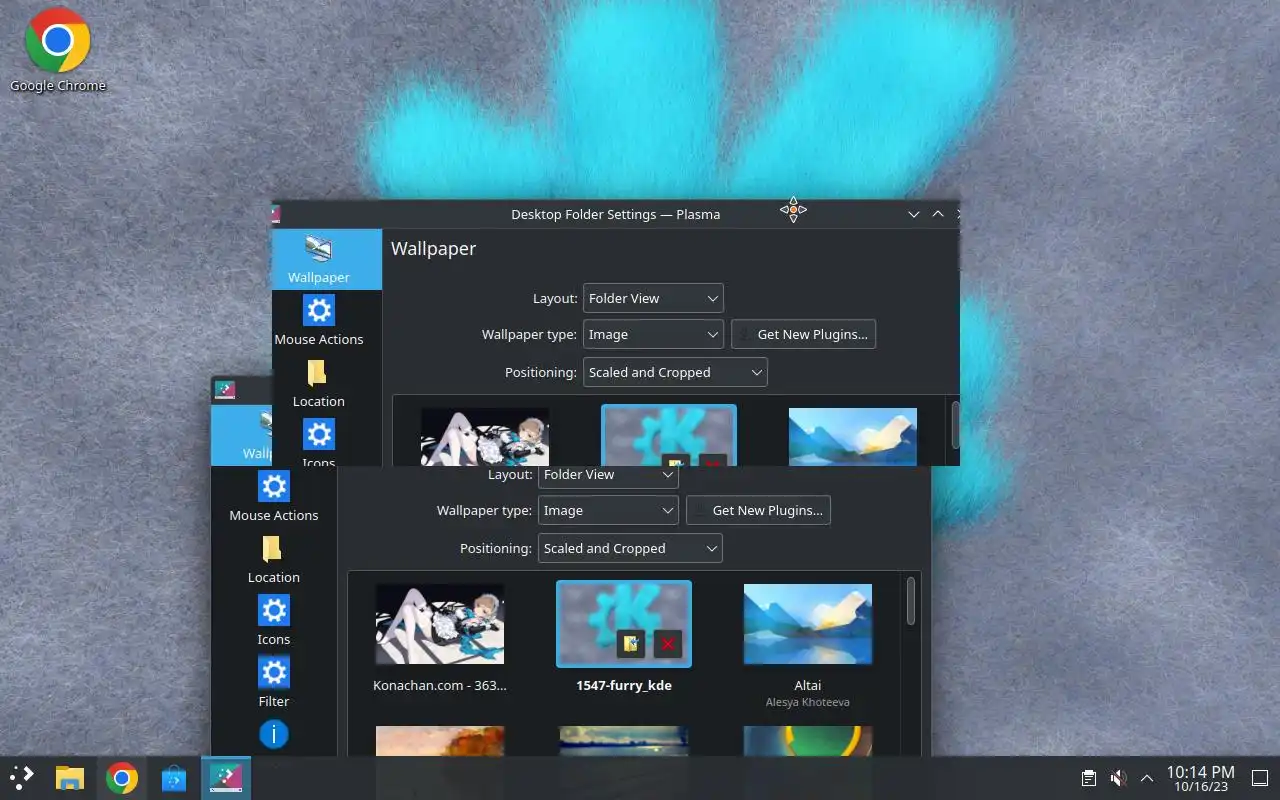Open Mouse Actions in the titled Desktop Folder Settings window
Viewport: 1280px width, 800px height.
pos(319,320)
